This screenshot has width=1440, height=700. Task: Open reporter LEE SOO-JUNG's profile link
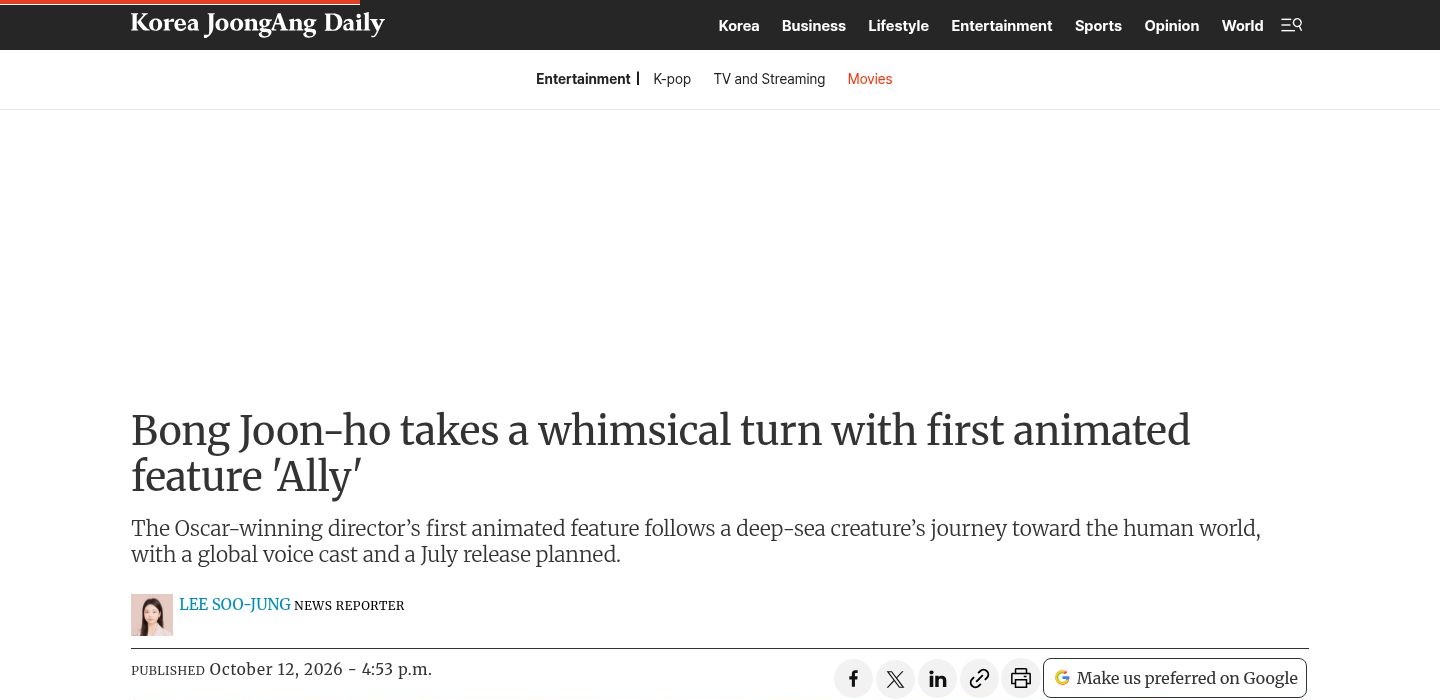pyautogui.click(x=234, y=605)
